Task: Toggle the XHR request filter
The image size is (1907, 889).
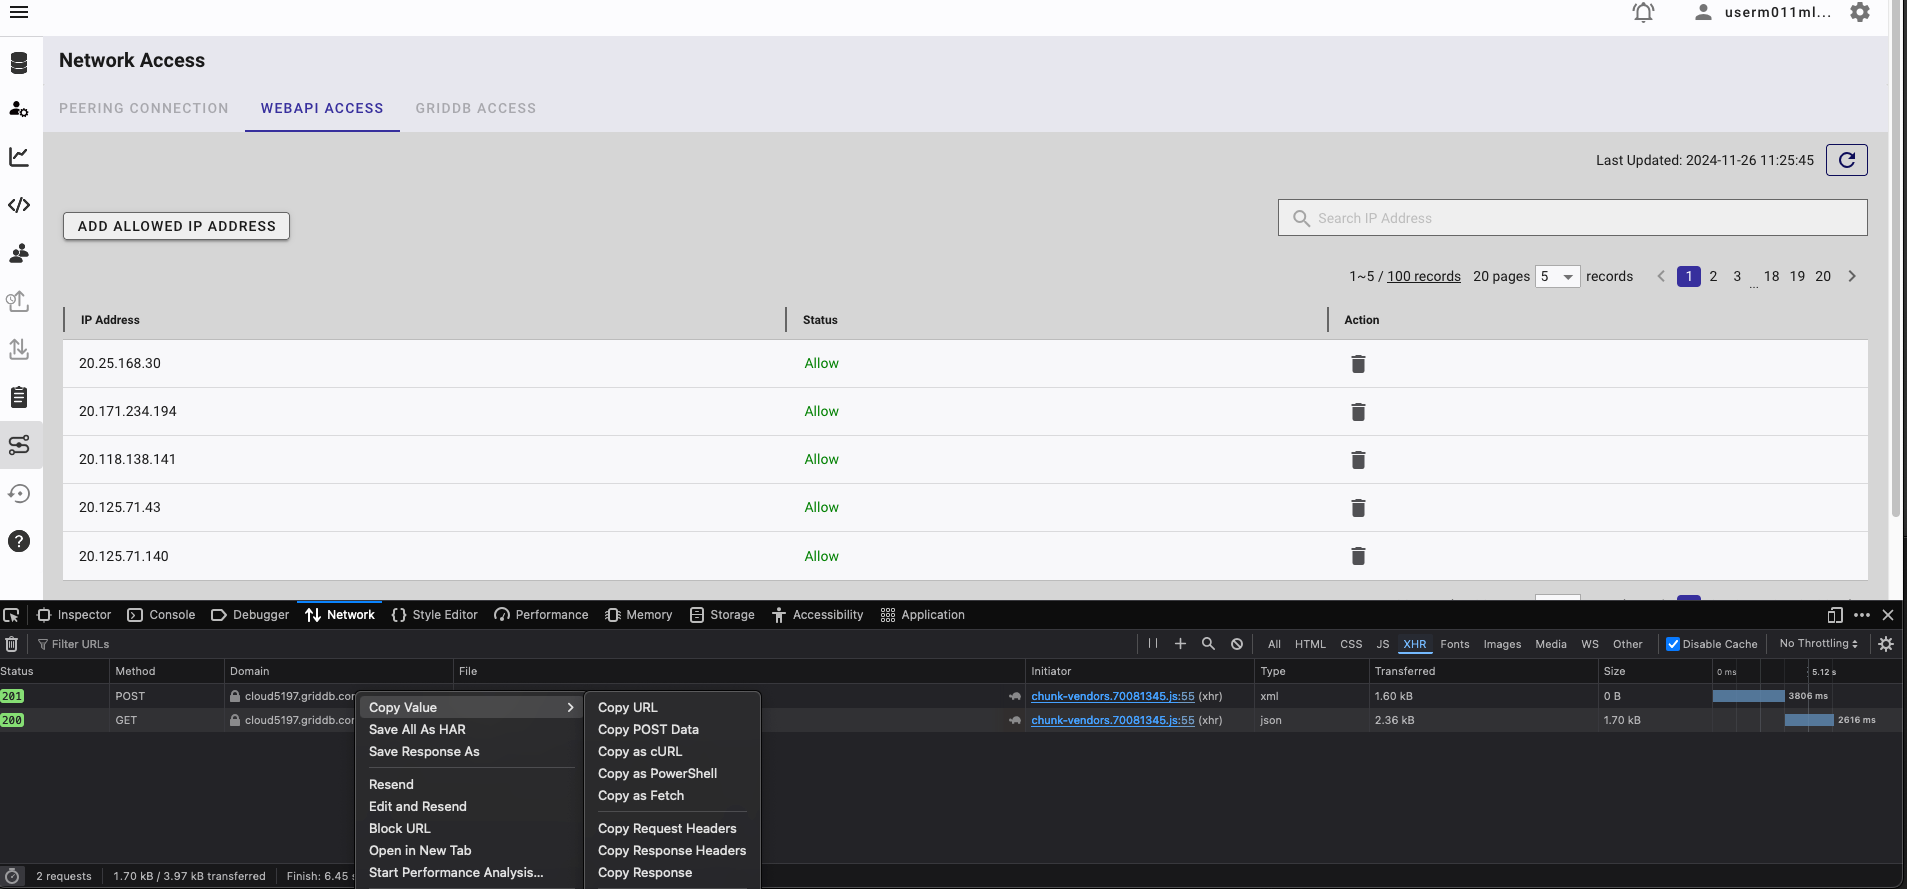Action: point(1414,644)
